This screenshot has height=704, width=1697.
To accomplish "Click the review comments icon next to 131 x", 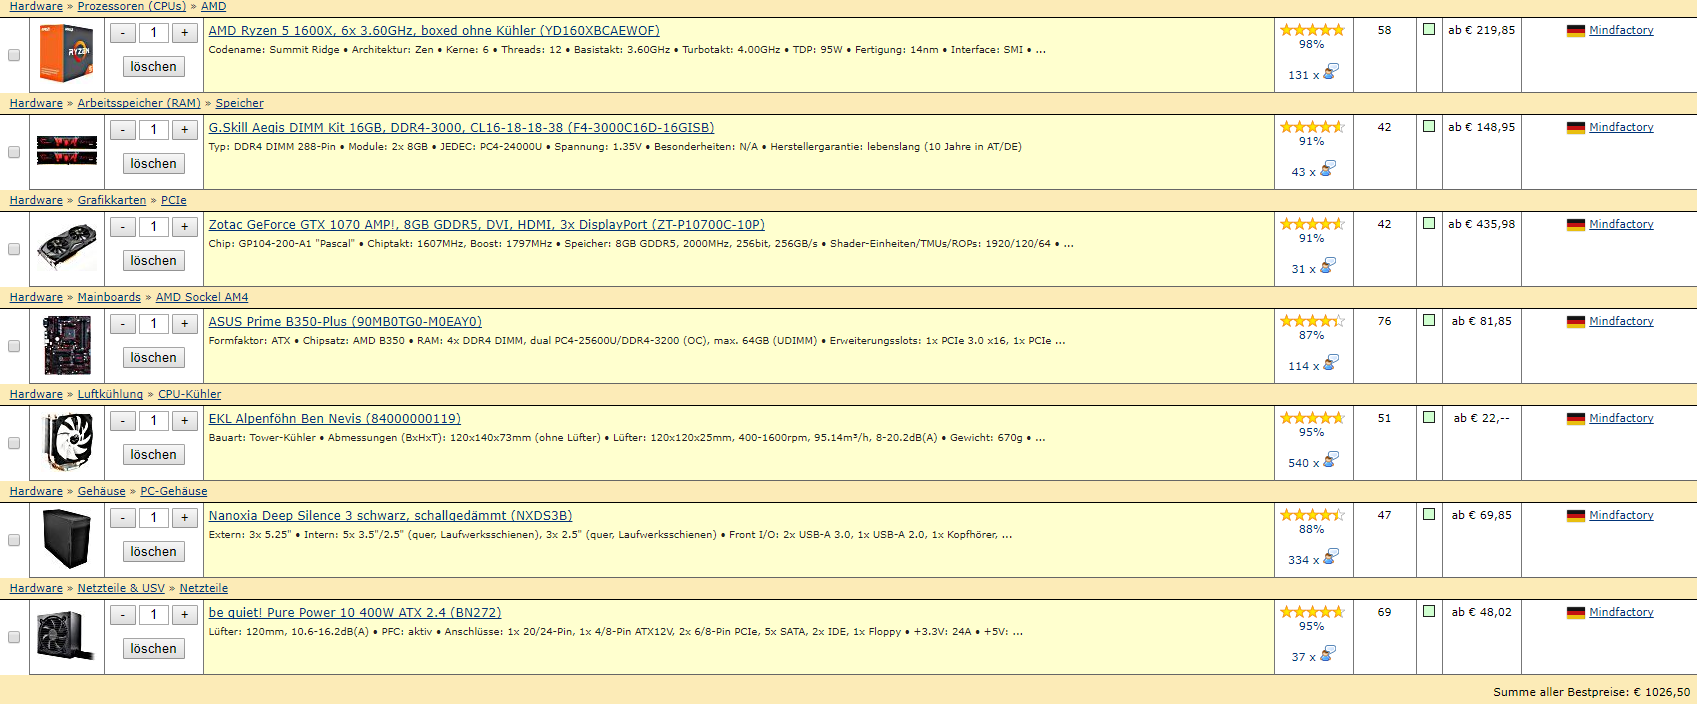I will pyautogui.click(x=1331, y=72).
